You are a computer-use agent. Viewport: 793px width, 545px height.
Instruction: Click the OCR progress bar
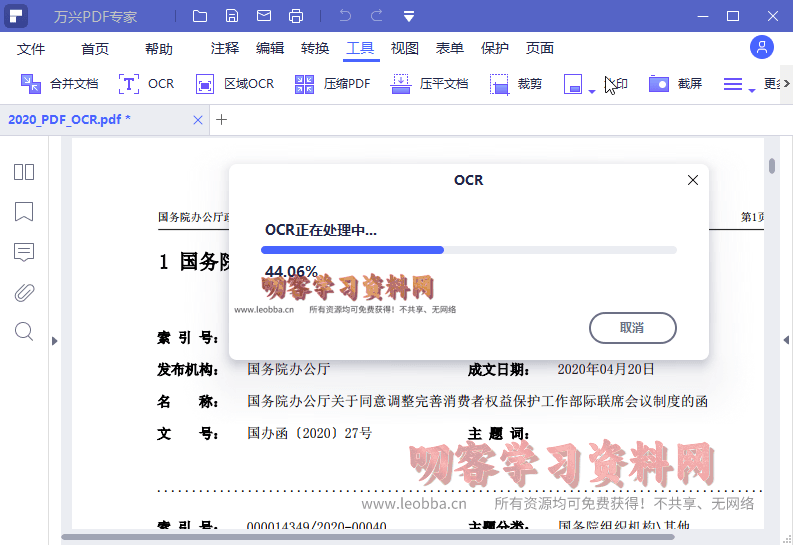click(x=468, y=250)
